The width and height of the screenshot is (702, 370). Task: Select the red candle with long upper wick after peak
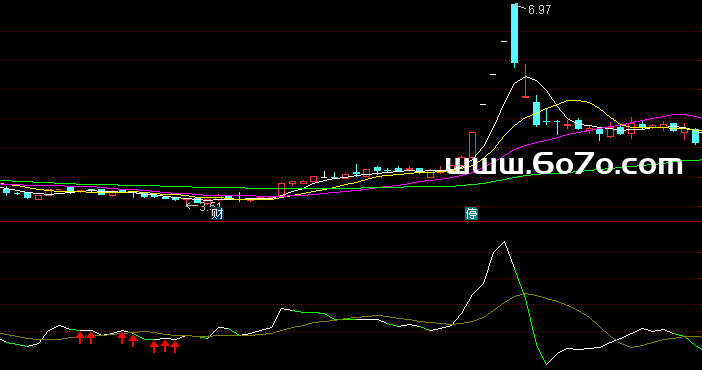pos(526,82)
